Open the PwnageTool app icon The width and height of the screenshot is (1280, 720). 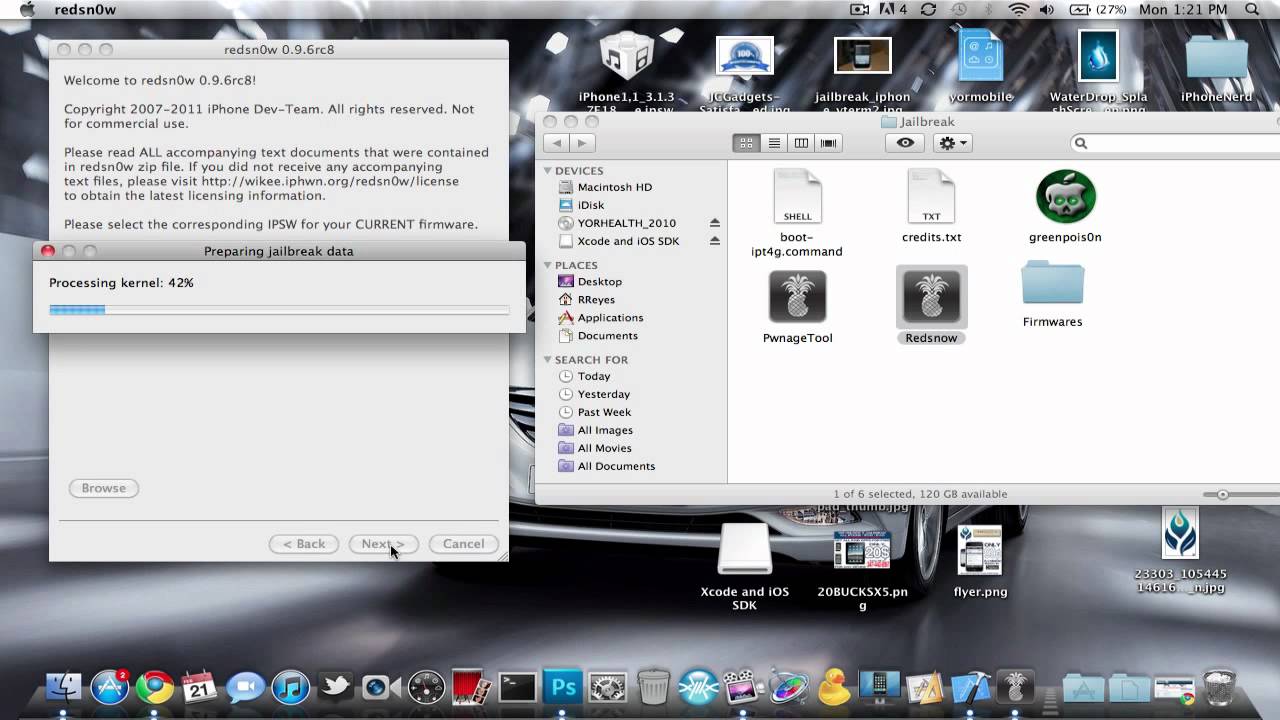(797, 297)
